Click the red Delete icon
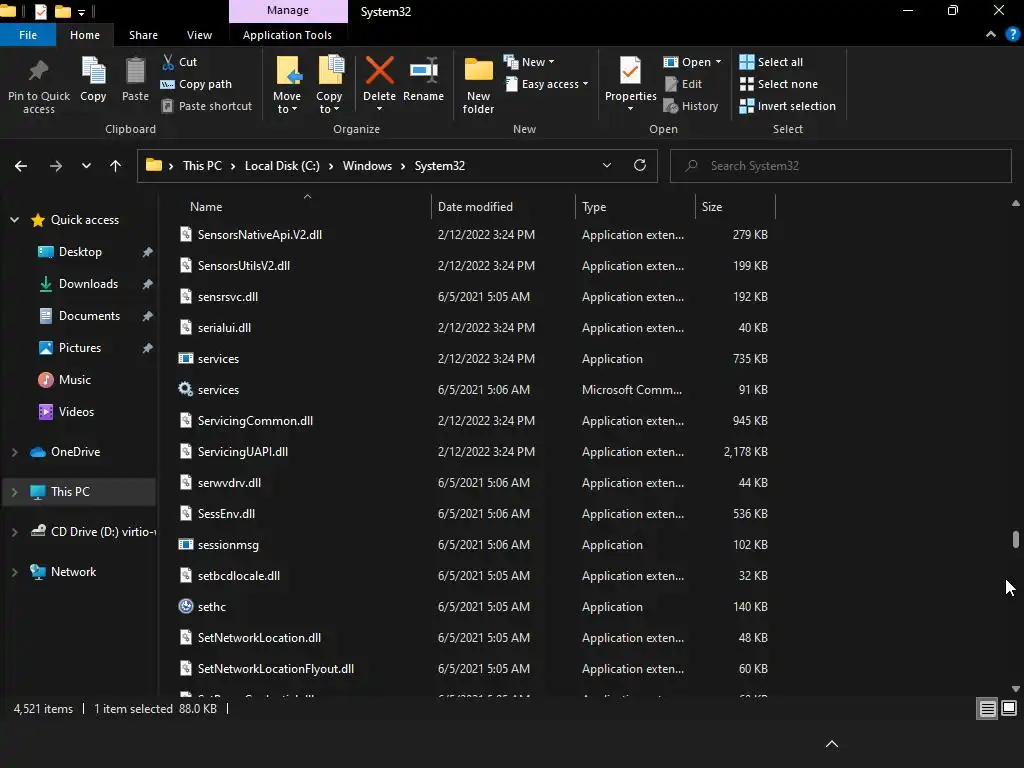 tap(379, 71)
